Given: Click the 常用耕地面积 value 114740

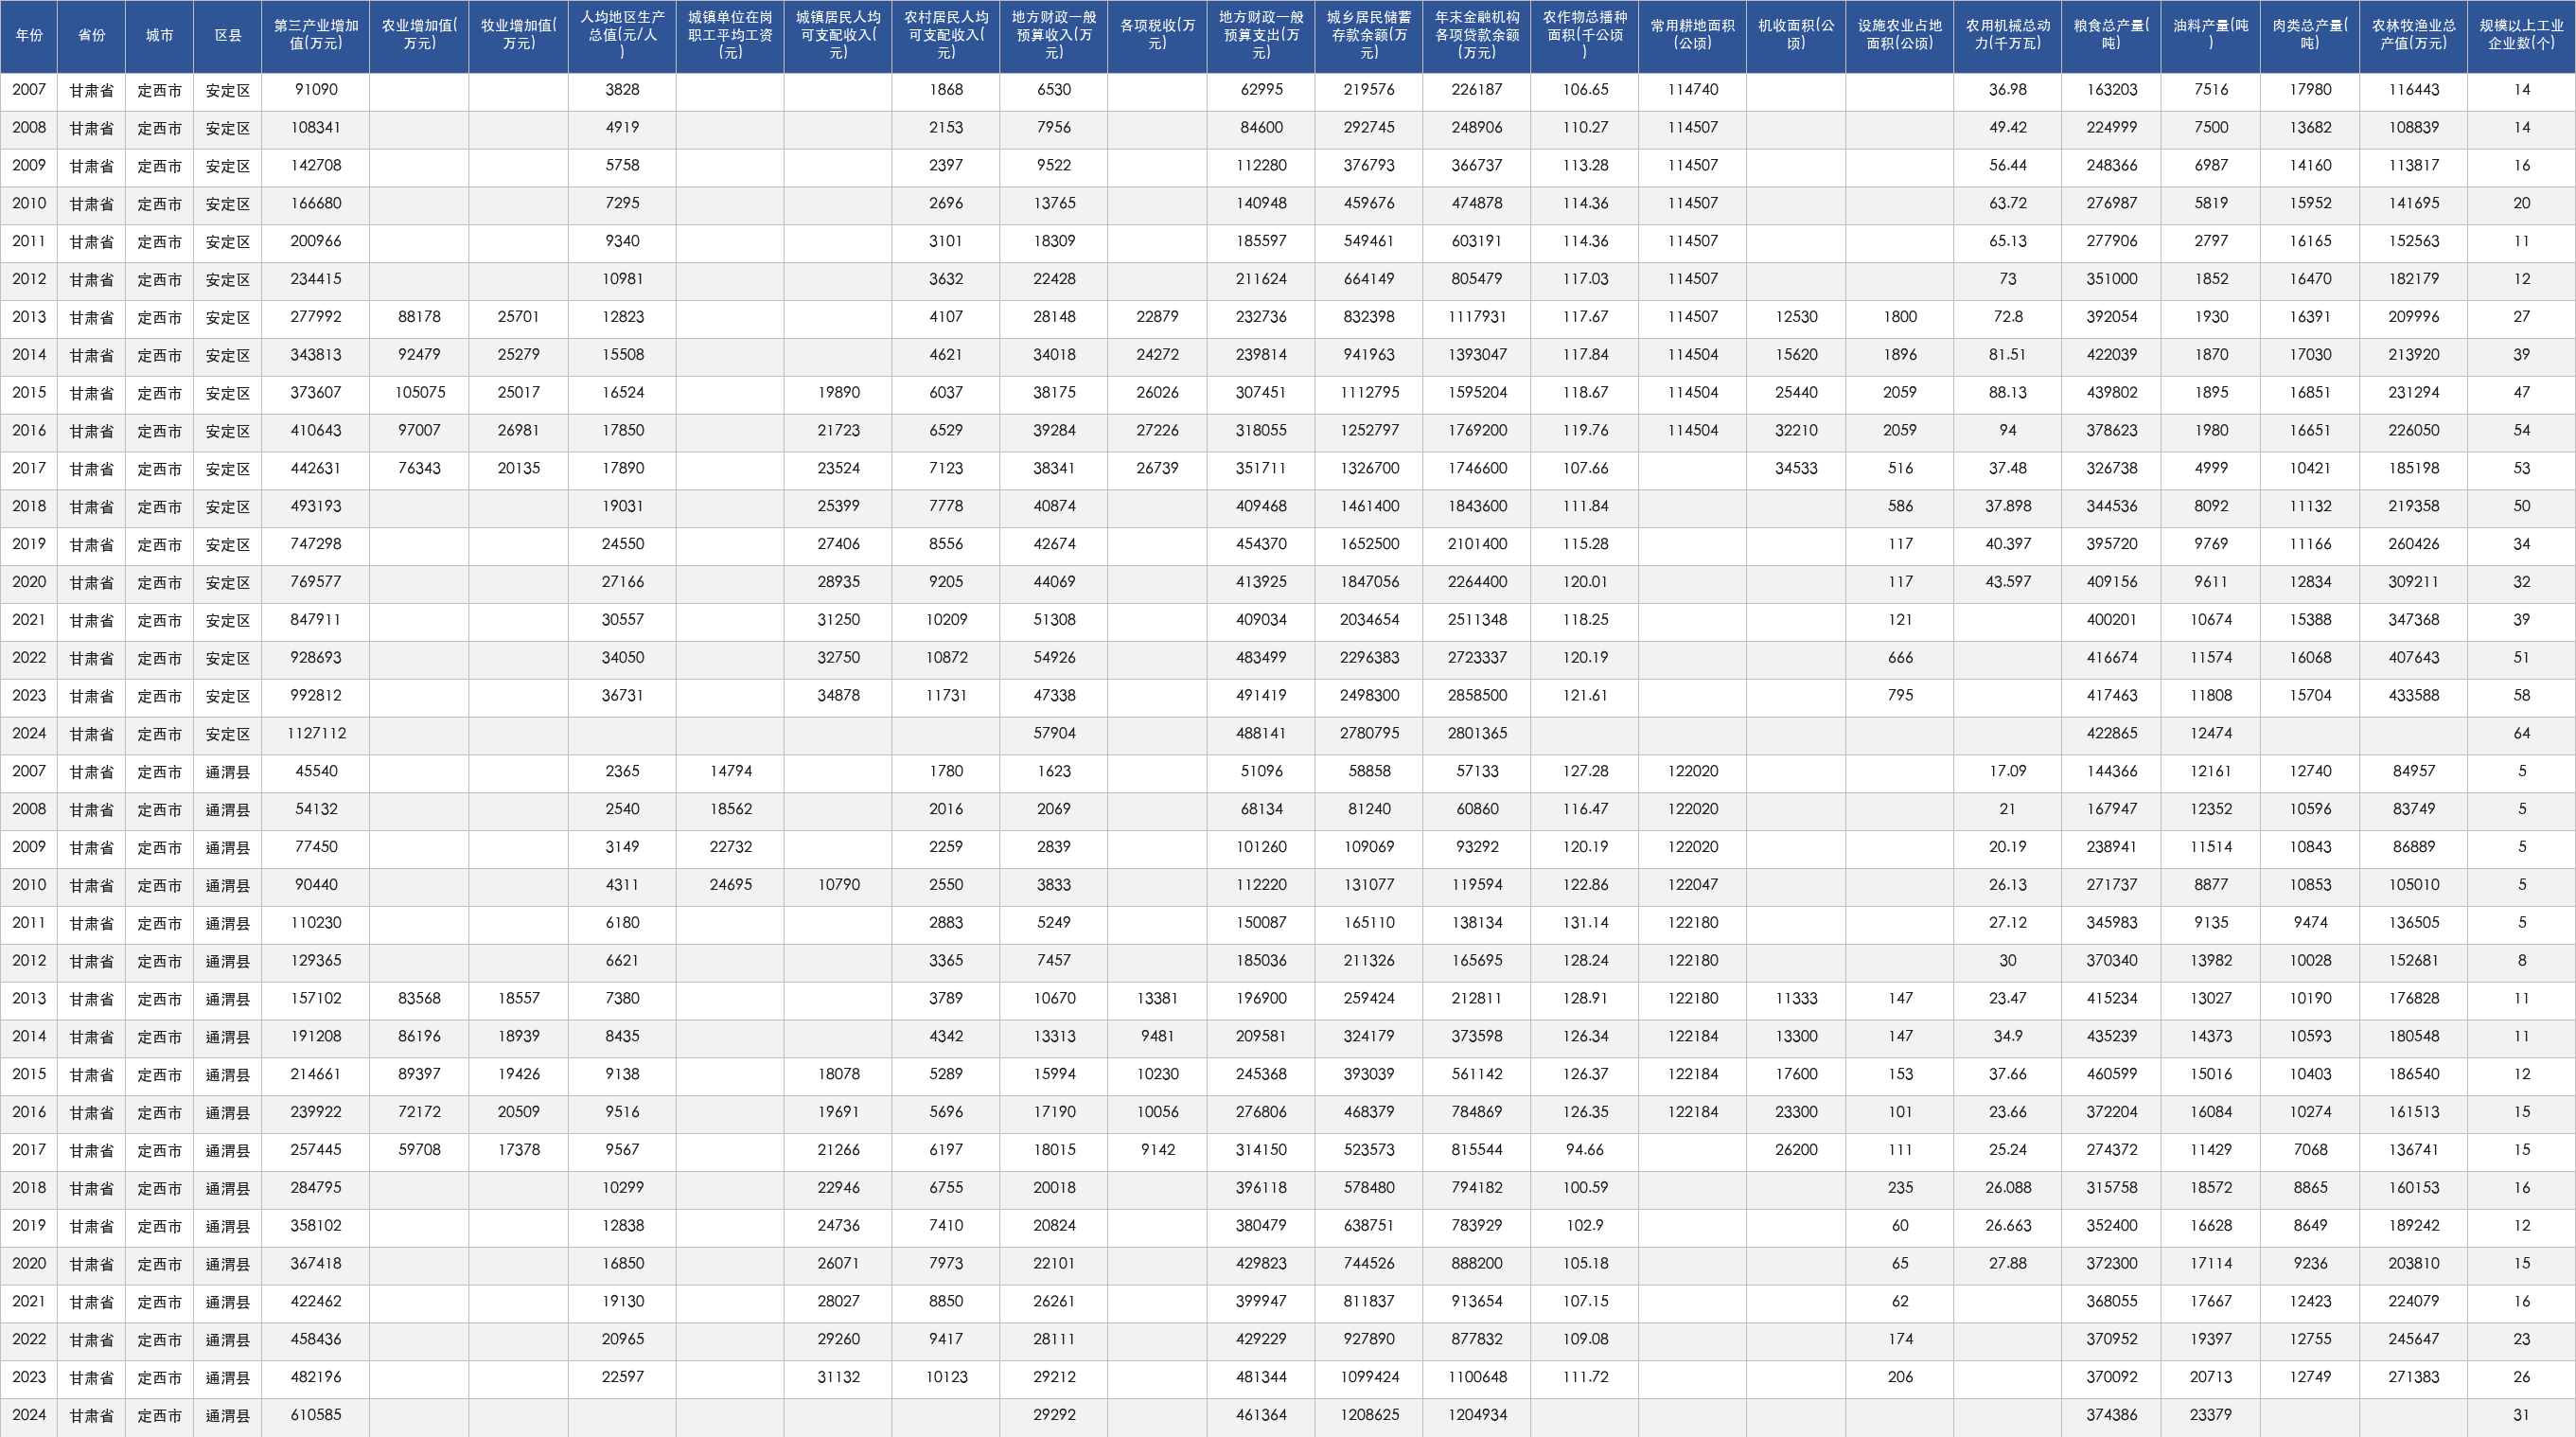Looking at the screenshot, I should (x=1693, y=90).
